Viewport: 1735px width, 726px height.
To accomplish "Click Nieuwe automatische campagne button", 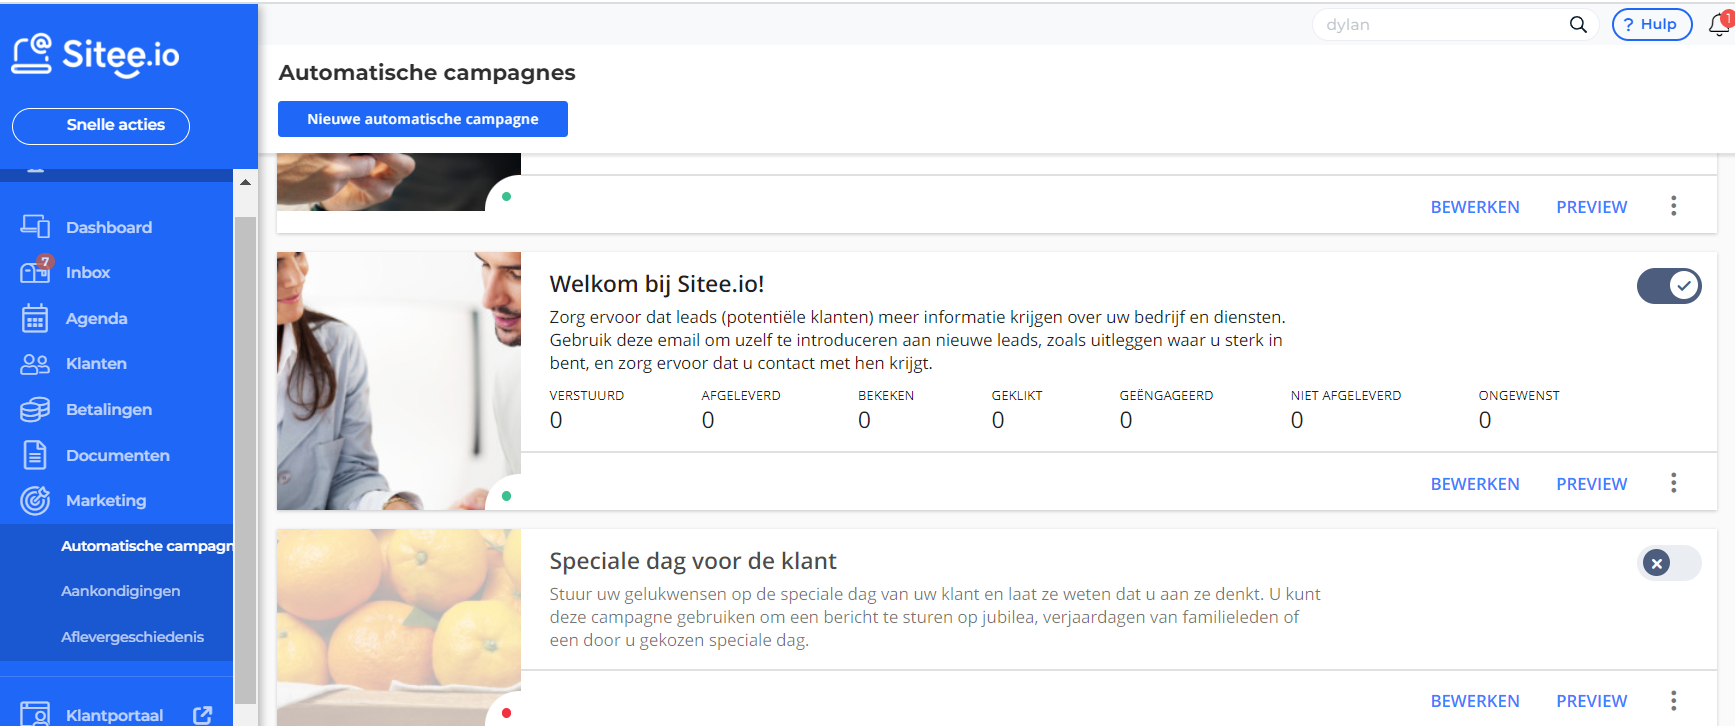I will [x=423, y=119].
